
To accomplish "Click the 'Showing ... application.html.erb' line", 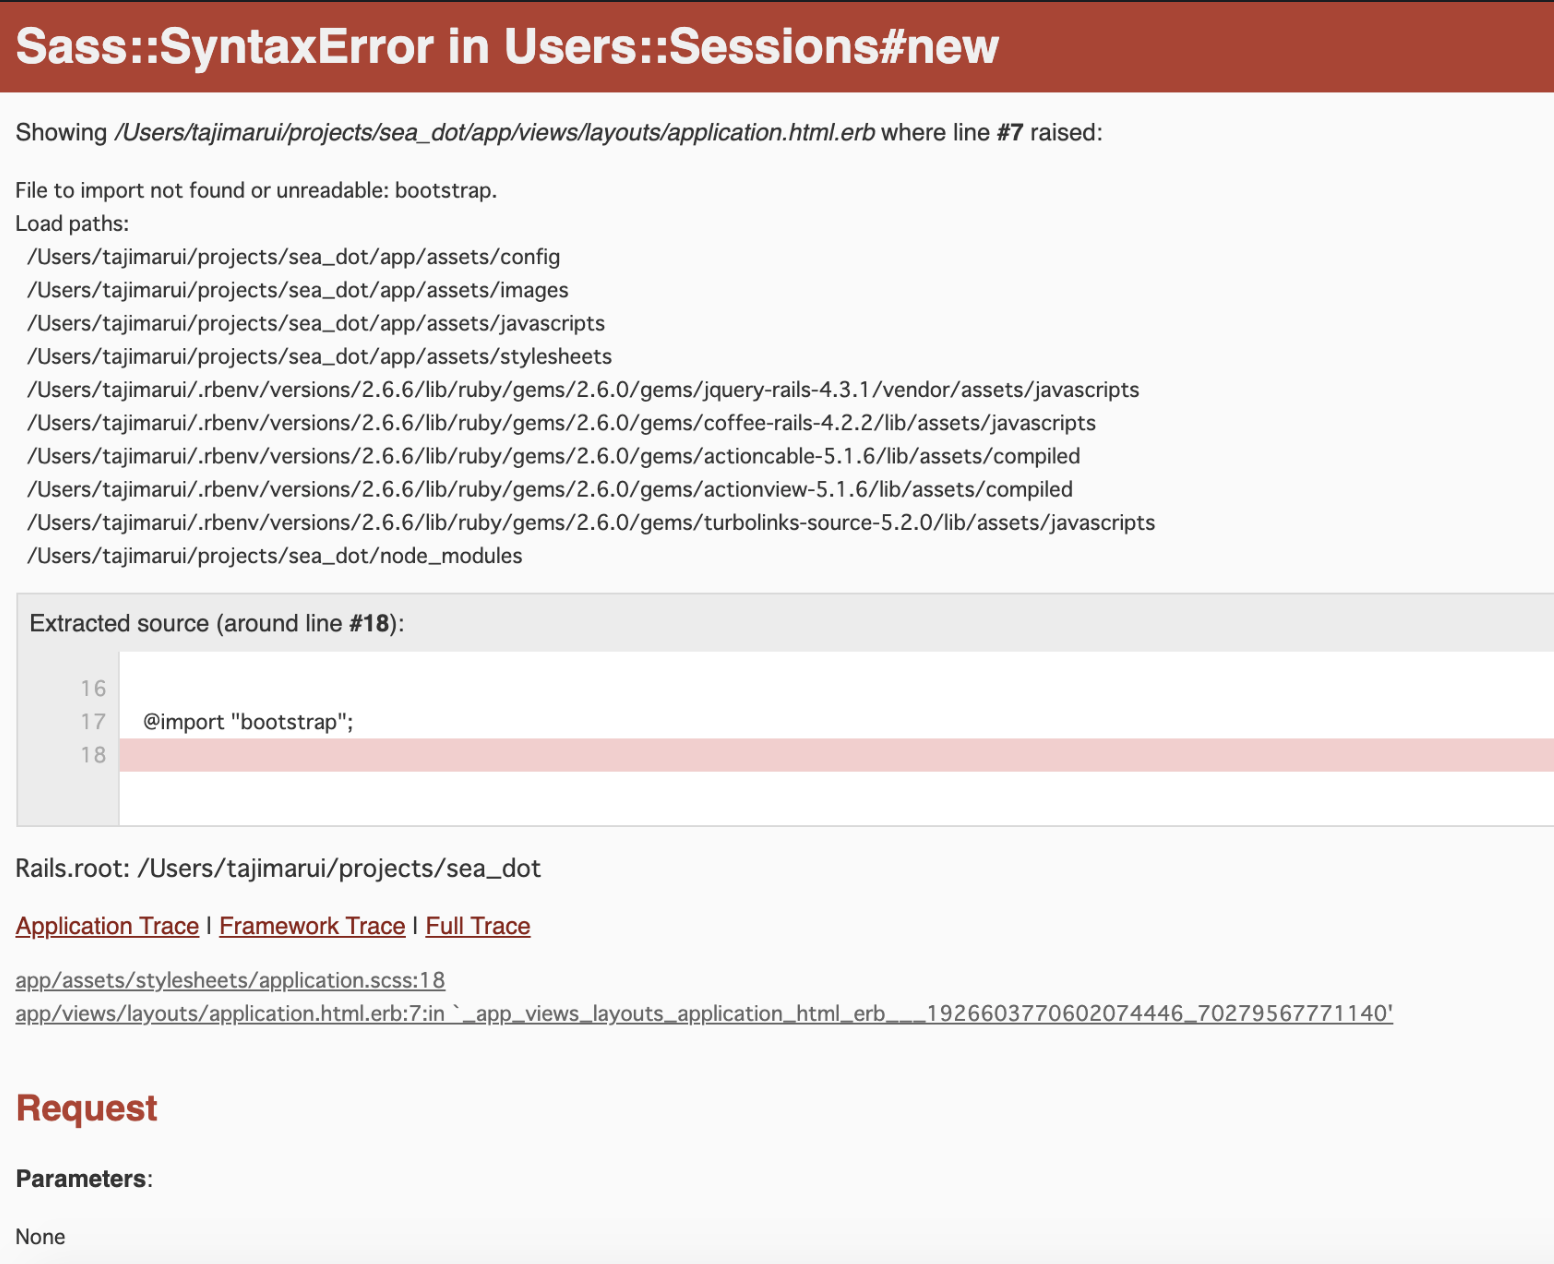I will click(x=559, y=133).
